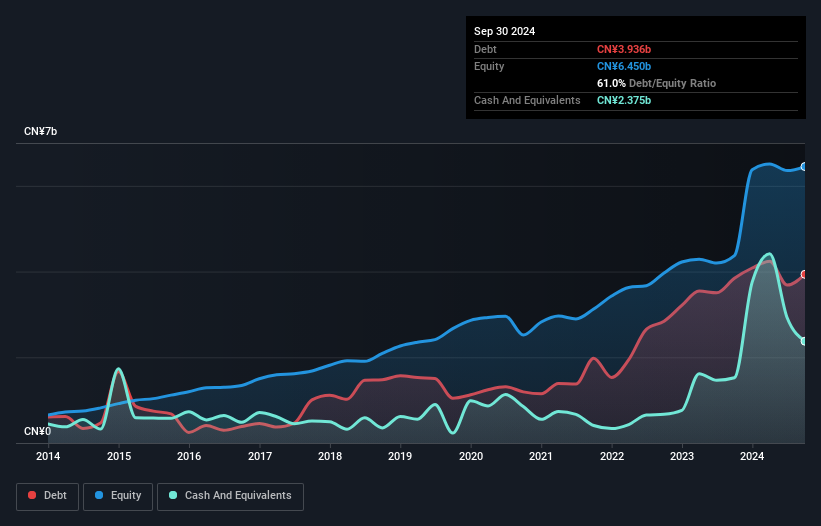Toggle the Cash And Equivalents legend button
The height and width of the screenshot is (526, 821).
[230, 496]
